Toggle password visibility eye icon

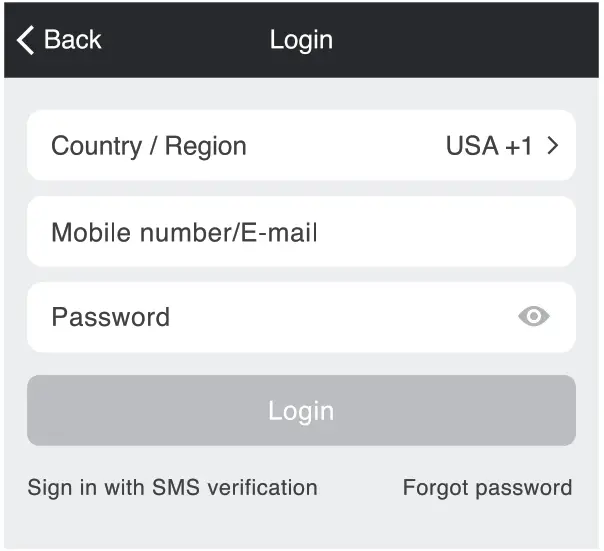(534, 317)
